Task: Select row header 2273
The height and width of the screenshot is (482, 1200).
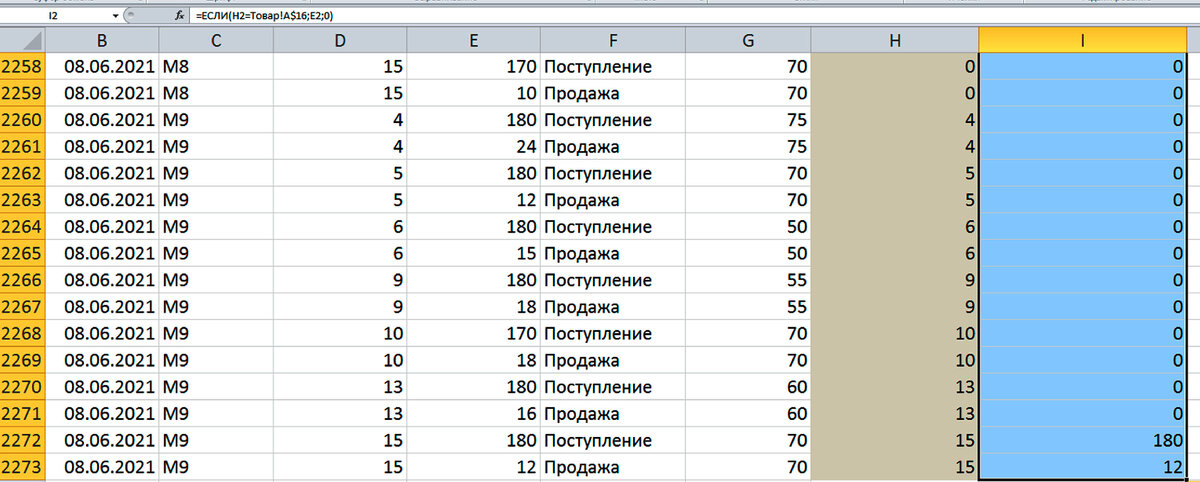Action: pyautogui.click(x=22, y=467)
